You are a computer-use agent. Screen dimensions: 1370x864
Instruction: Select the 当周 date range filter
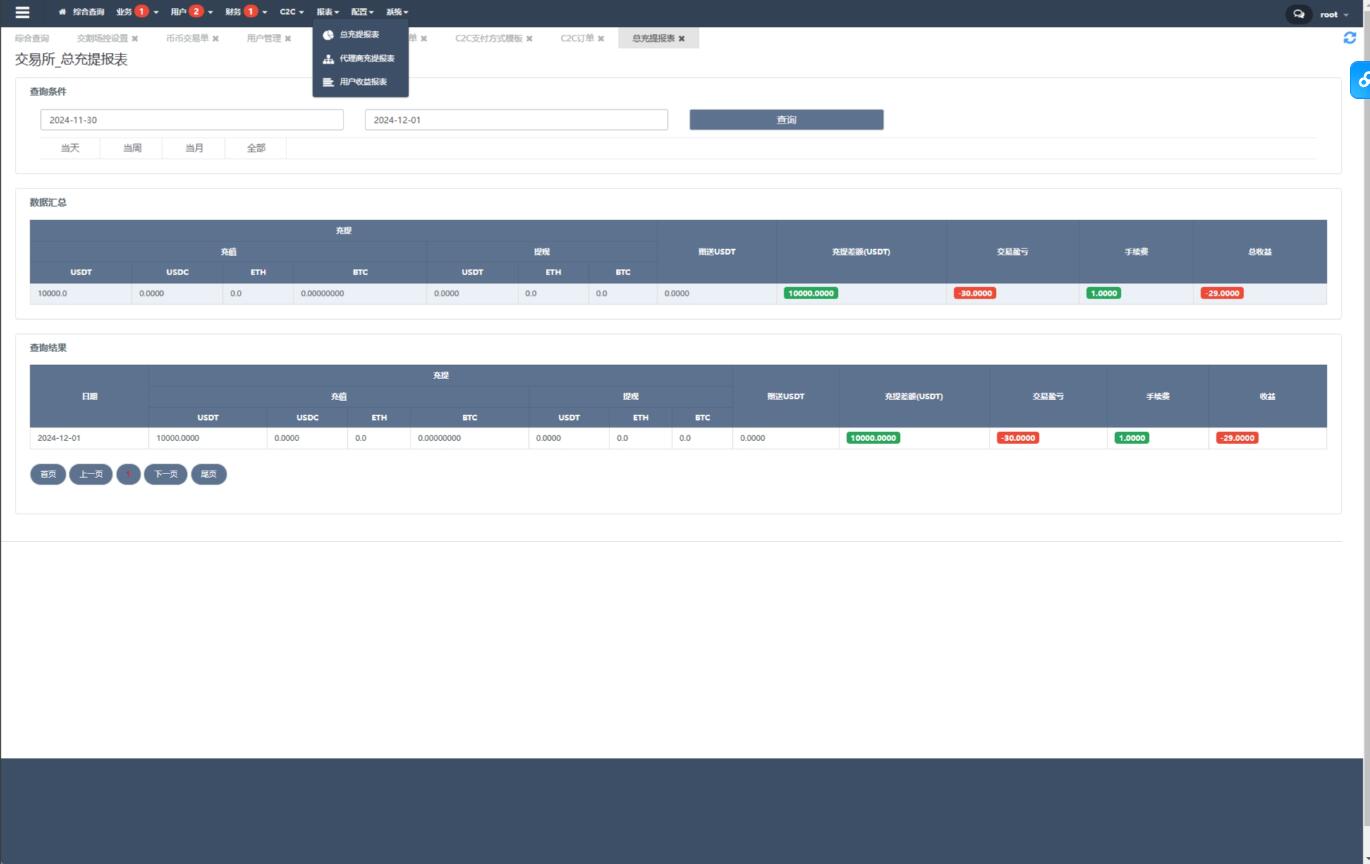click(x=132, y=148)
